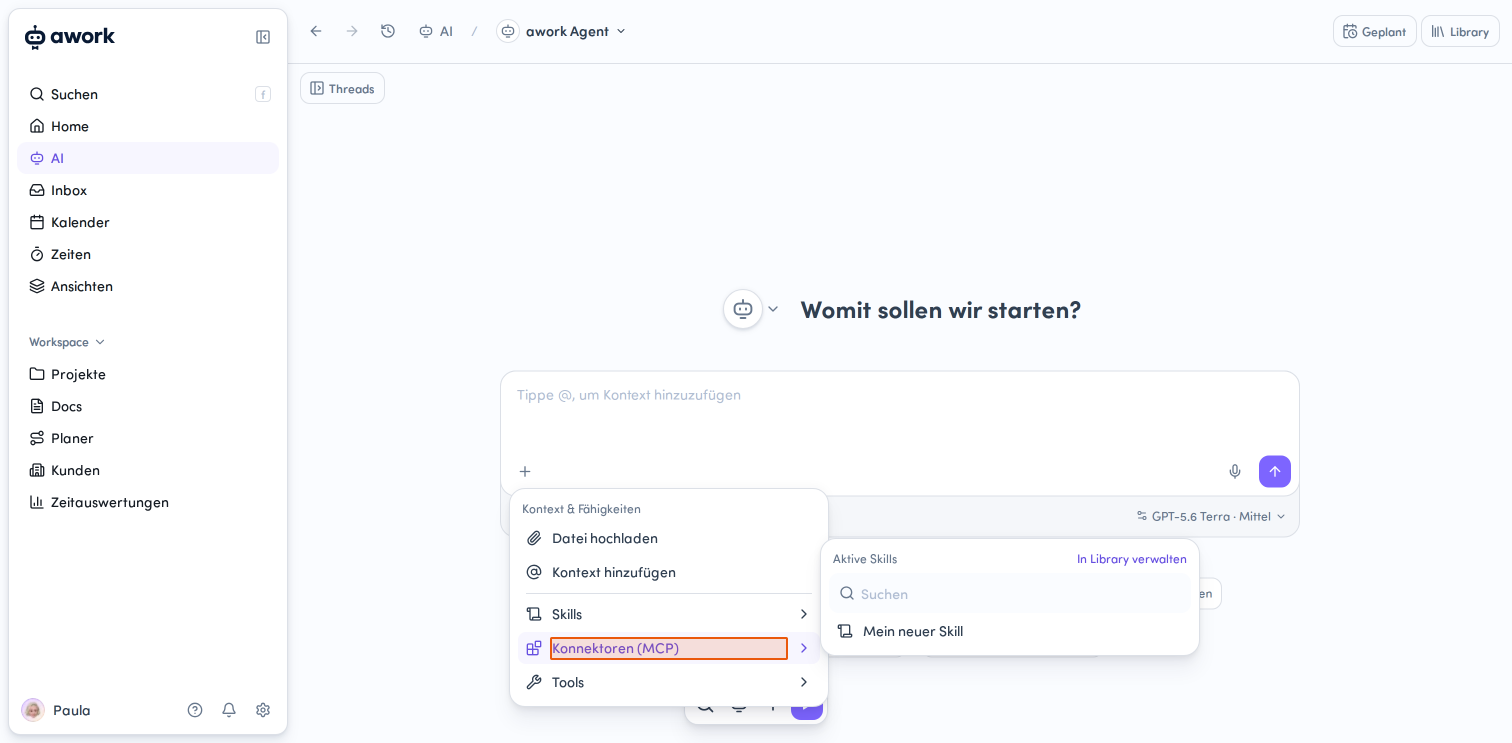Open Kunden in the Workspace section

[148, 470]
